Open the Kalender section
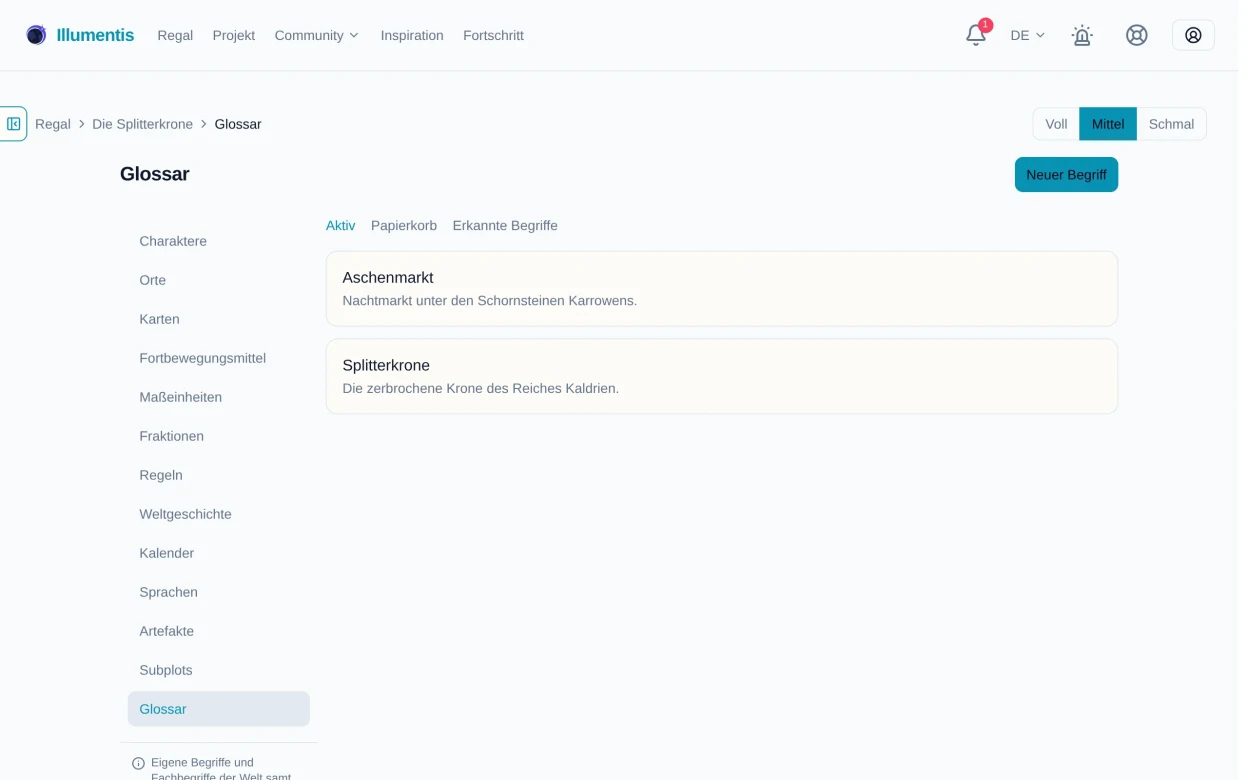This screenshot has height=780, width=1248. click(219, 553)
